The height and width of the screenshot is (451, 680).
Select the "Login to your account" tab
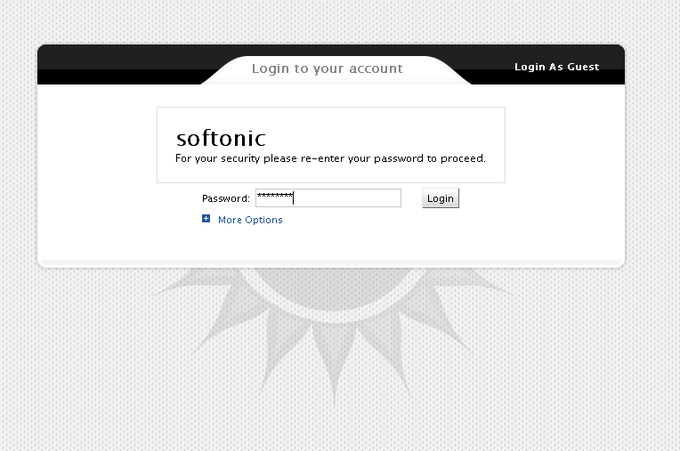click(327, 69)
